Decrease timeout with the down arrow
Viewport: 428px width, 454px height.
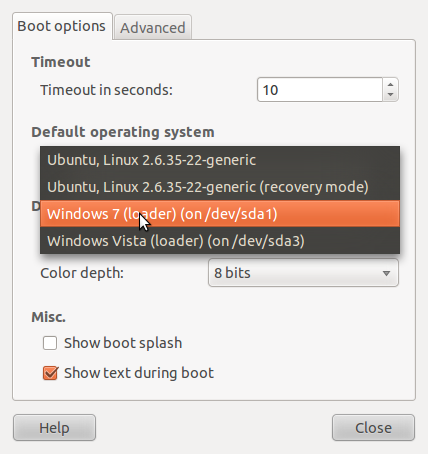390,95
